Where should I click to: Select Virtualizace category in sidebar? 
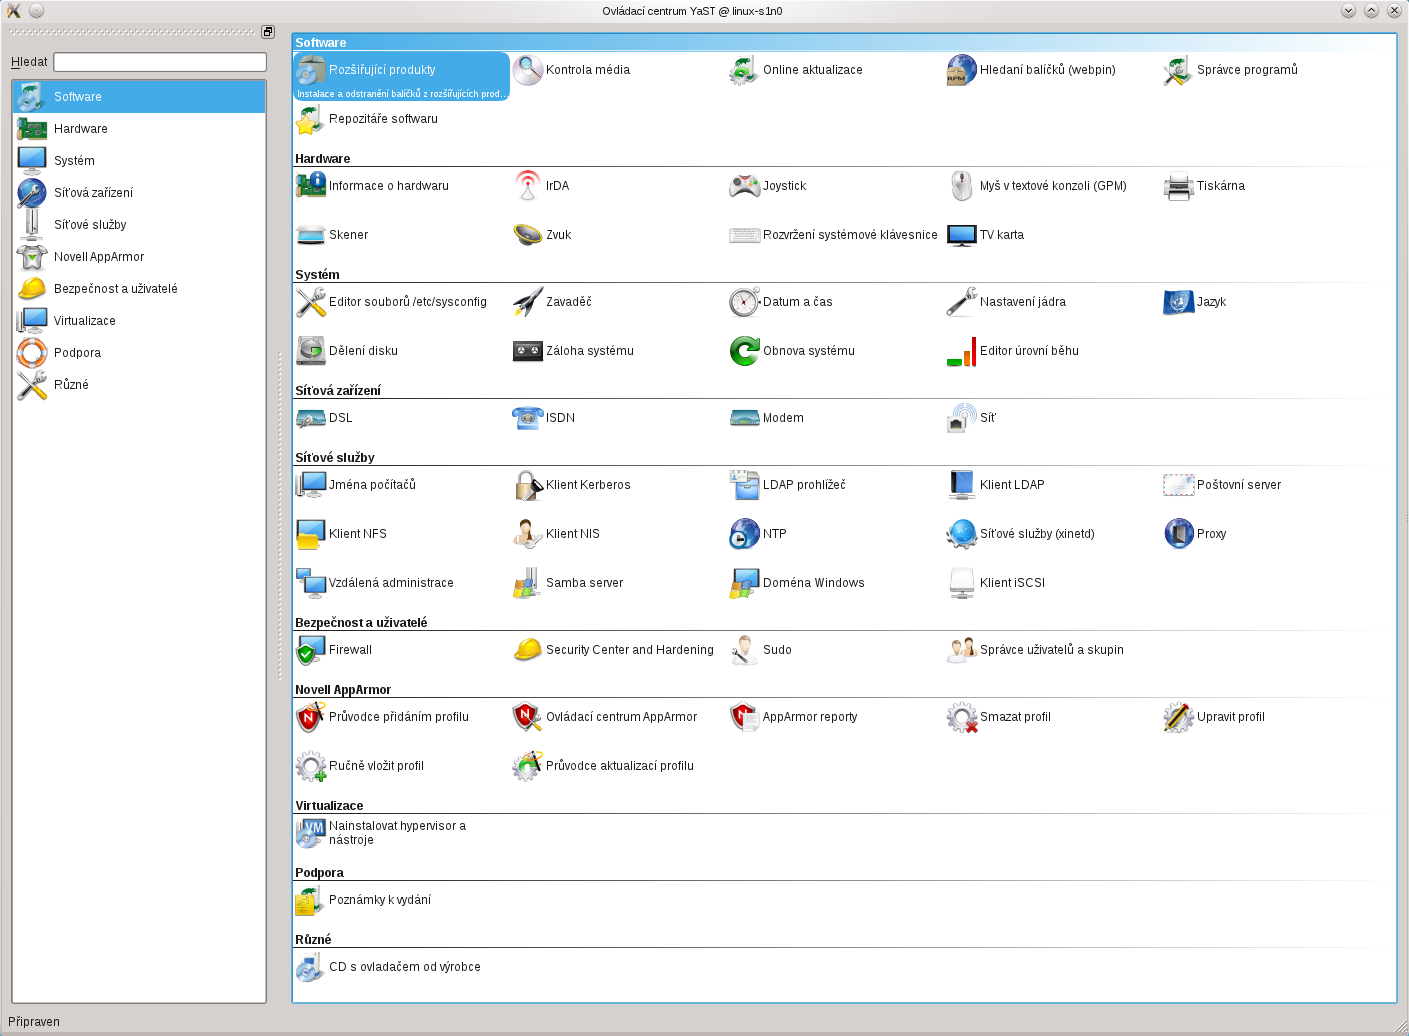[139, 321]
